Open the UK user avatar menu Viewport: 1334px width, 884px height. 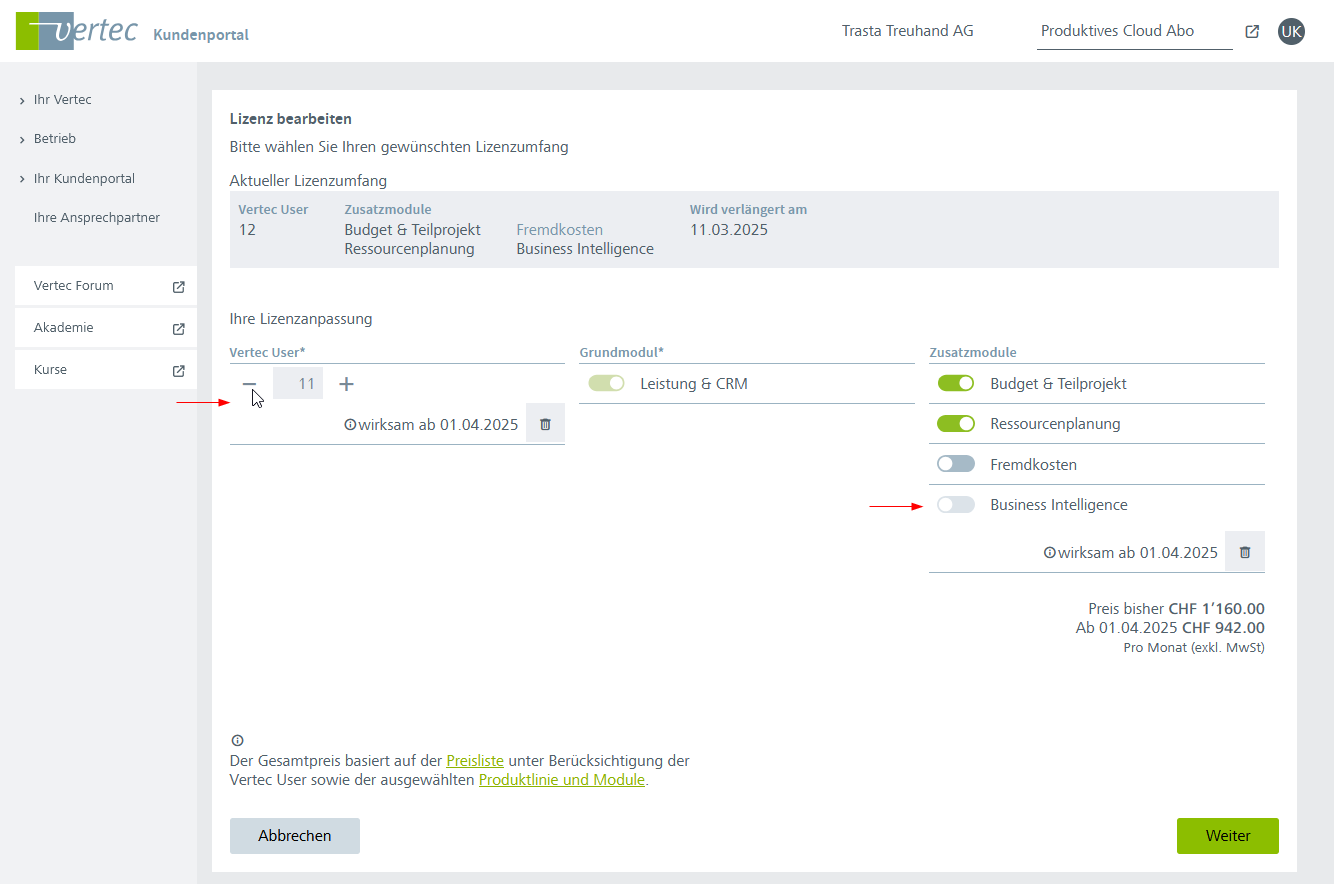(x=1291, y=31)
